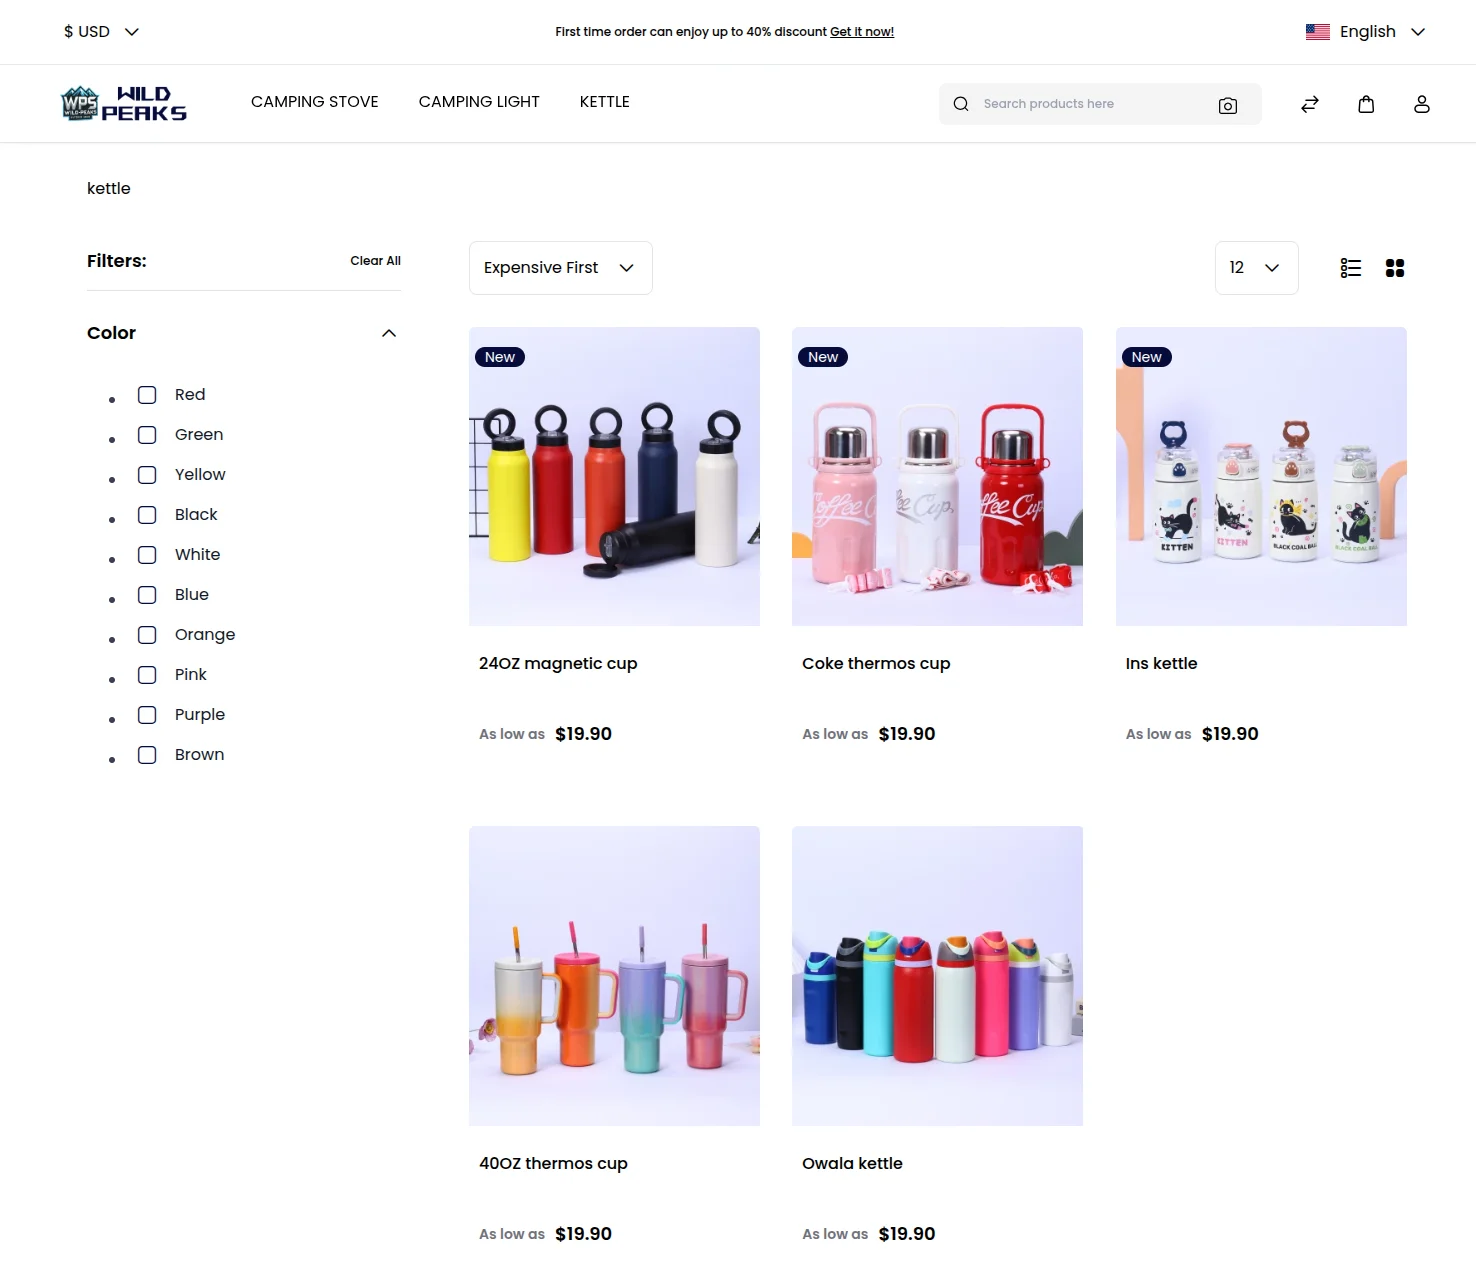Click the New badge on Coke thermos cup

pyautogui.click(x=823, y=357)
